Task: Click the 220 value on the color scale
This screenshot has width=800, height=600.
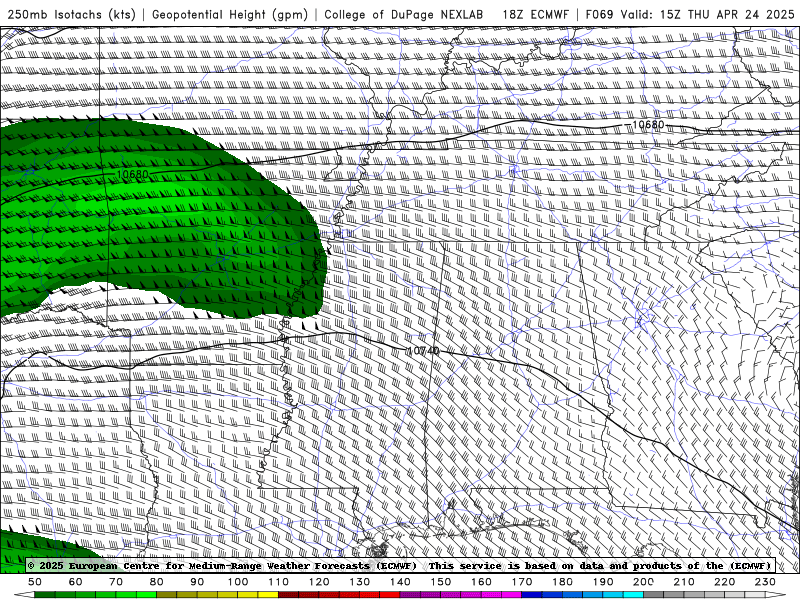Action: pos(724,582)
